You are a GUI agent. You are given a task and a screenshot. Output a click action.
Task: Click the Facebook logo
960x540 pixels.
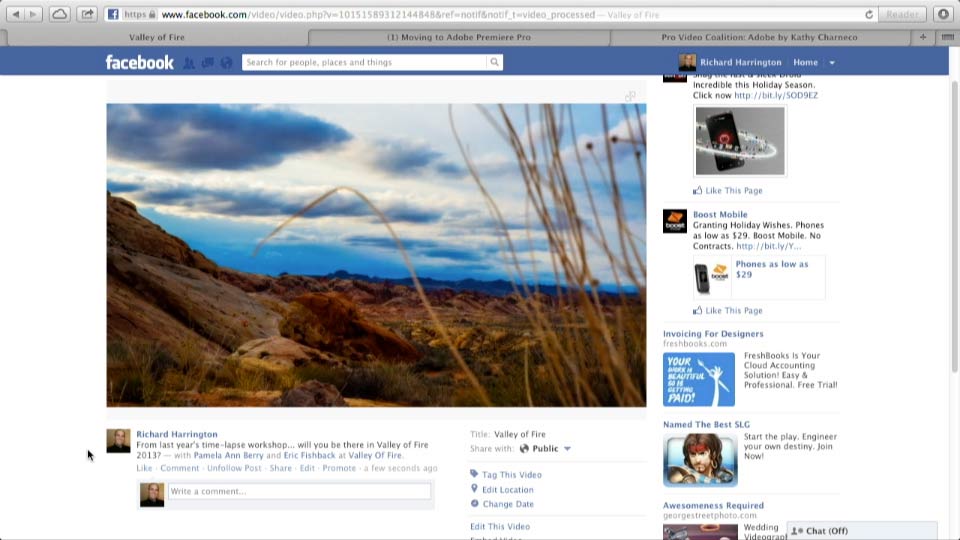click(140, 62)
